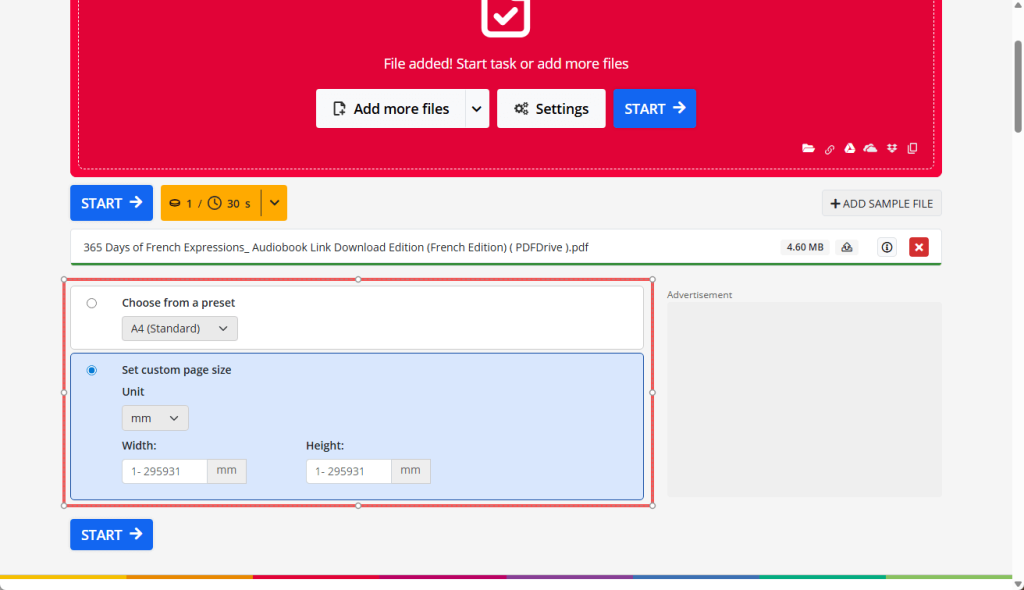Open the A4 (Standard) preset dropdown

click(x=179, y=328)
